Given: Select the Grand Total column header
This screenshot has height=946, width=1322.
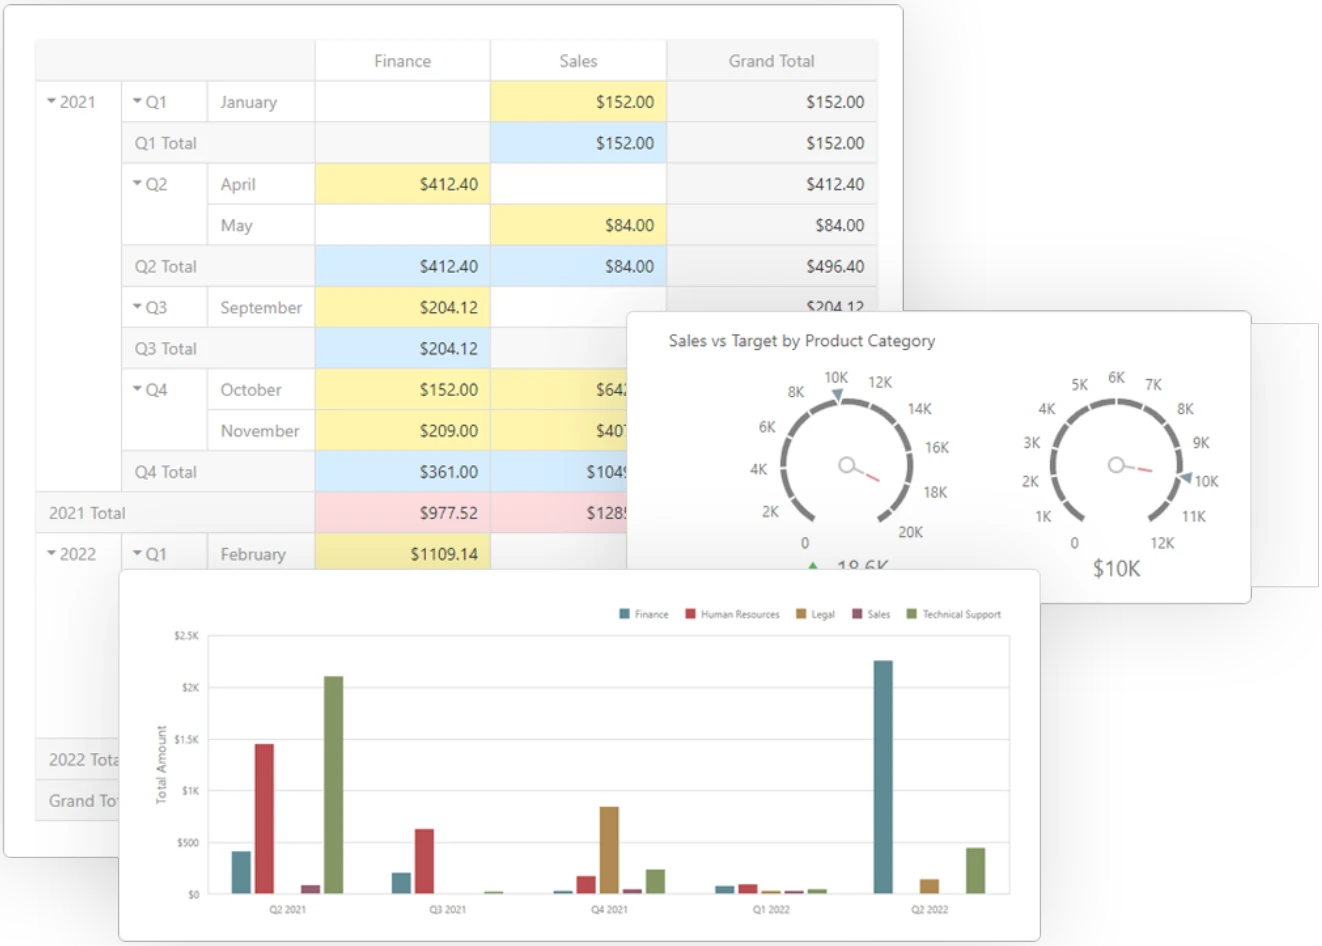Looking at the screenshot, I should 771,61.
